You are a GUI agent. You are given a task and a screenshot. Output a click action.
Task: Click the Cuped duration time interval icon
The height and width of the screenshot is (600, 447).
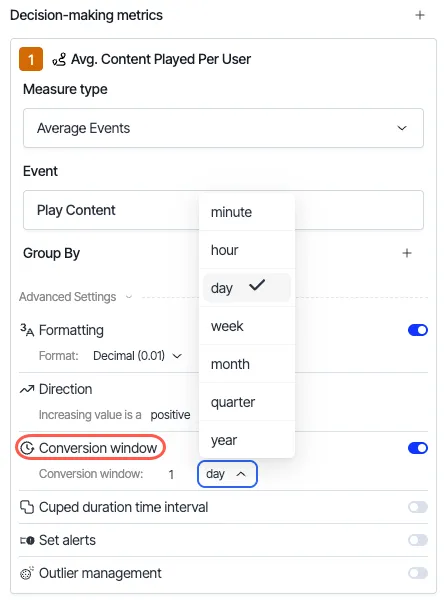point(27,507)
